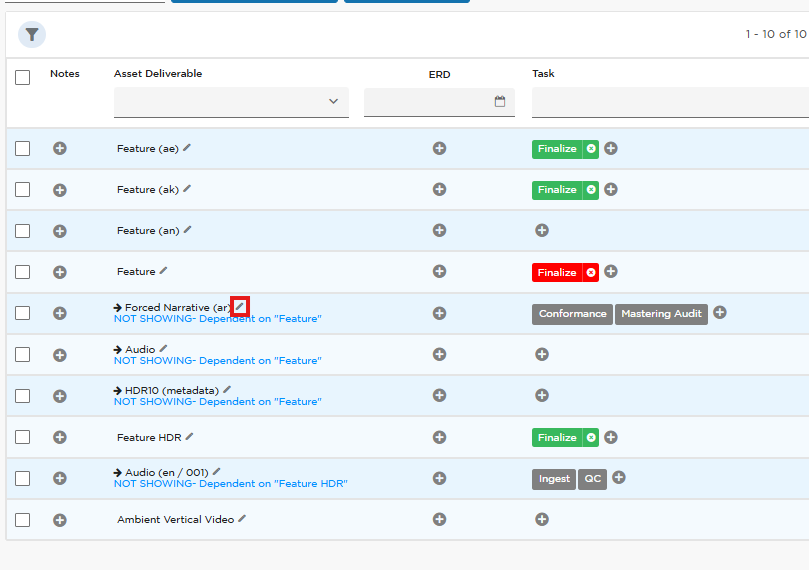This screenshot has width=809, height=570.
Task: Expand the Audio (en / 001) arrow
Action: coord(118,473)
